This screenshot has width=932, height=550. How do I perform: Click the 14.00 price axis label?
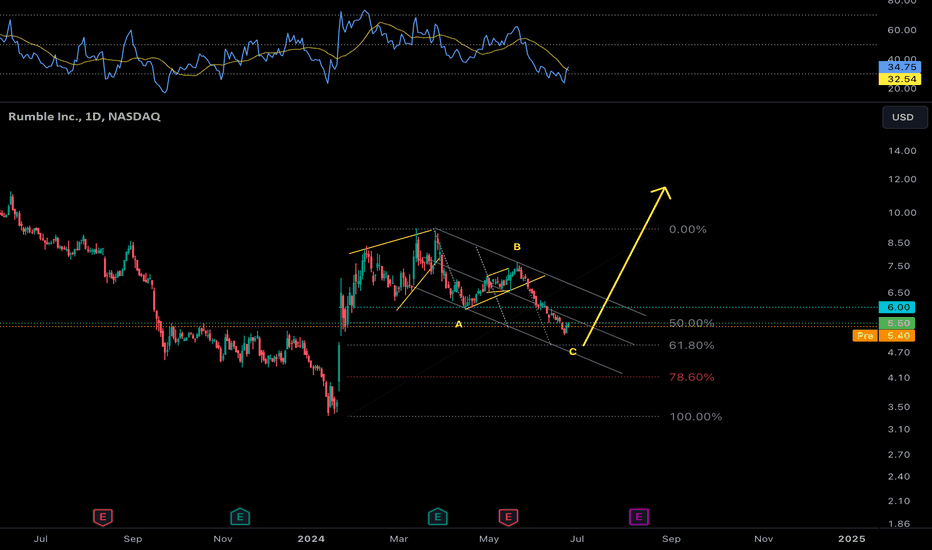tap(902, 151)
